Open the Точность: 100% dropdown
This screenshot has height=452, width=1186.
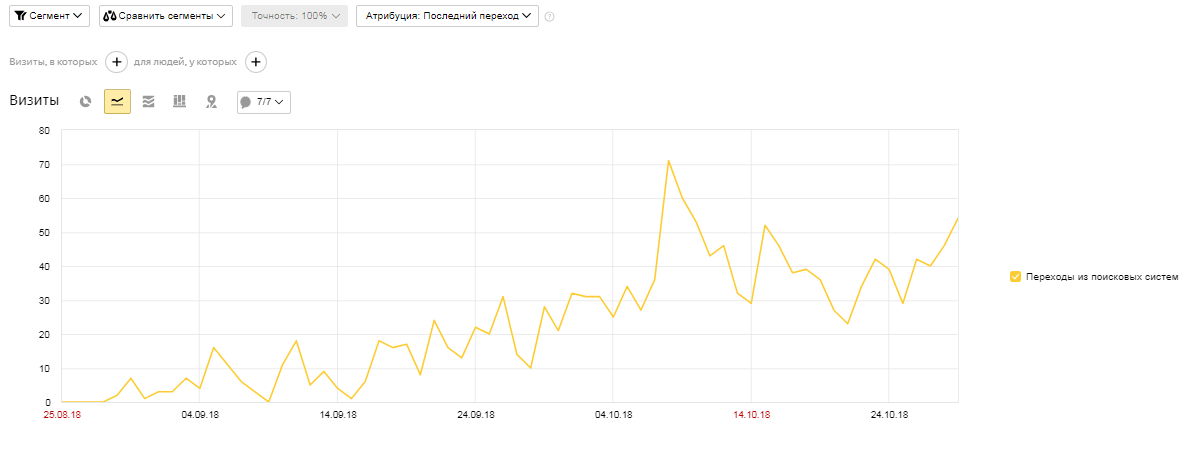point(294,16)
